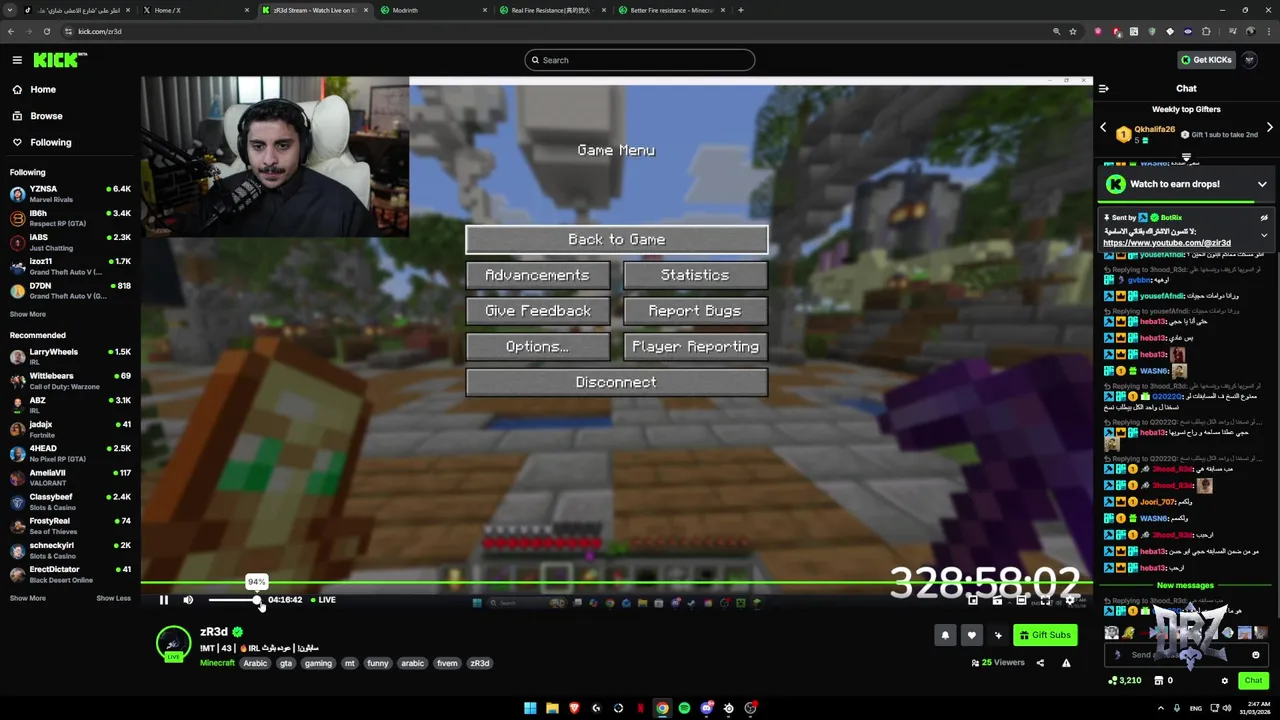Viewport: 1280px width, 720px height.
Task: Collapse the Watch to earn drops banner
Action: pos(1262,184)
